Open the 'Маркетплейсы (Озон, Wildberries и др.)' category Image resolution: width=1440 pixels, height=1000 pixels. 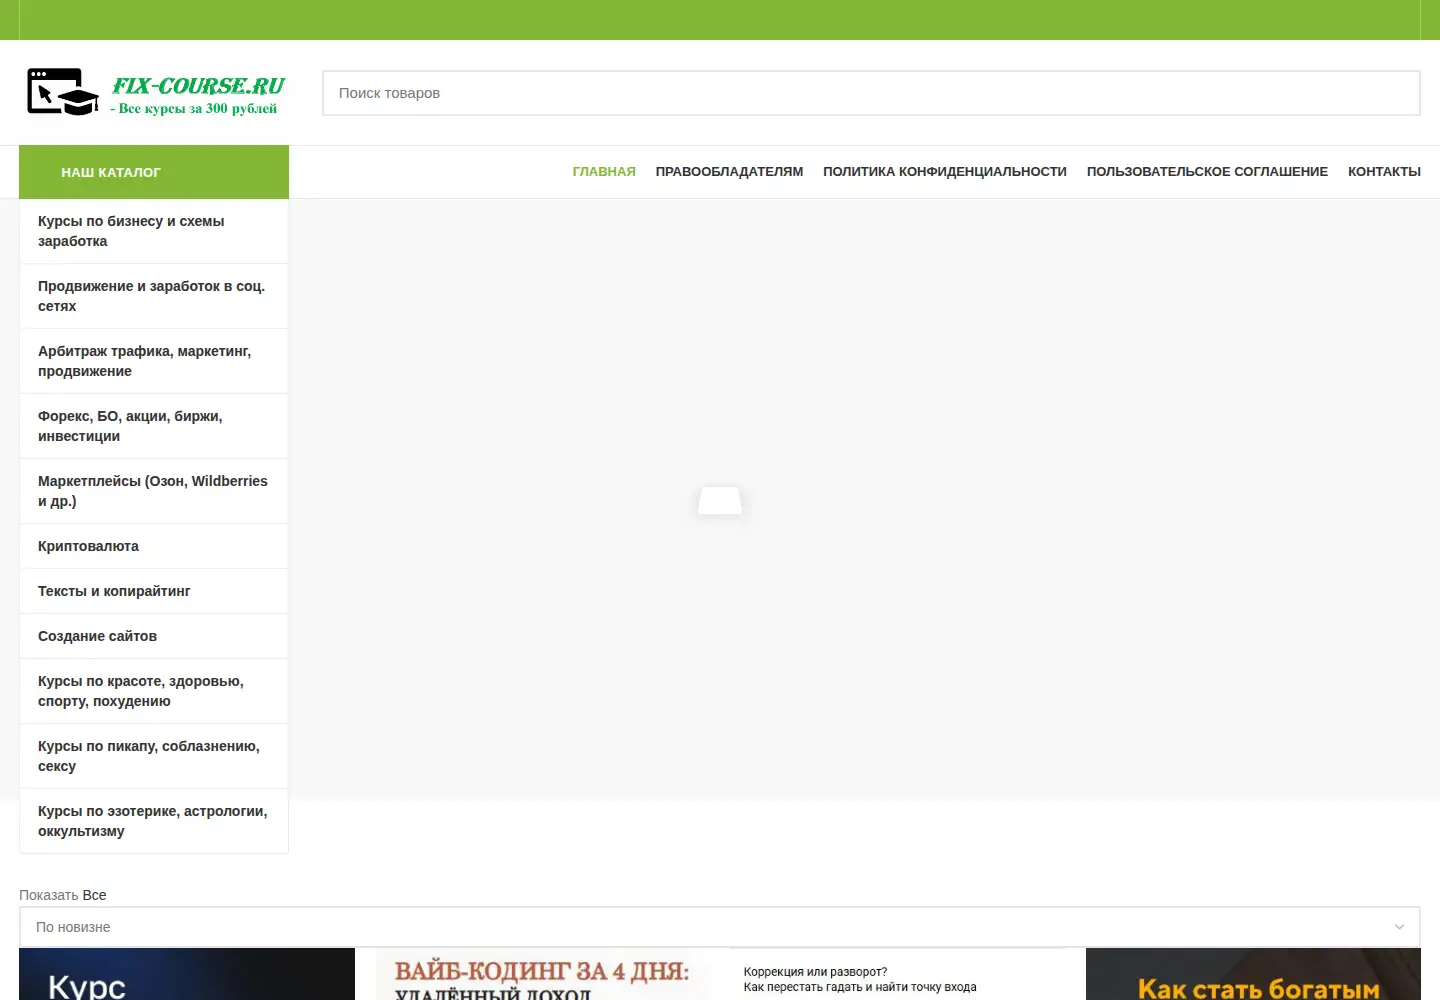coord(154,491)
